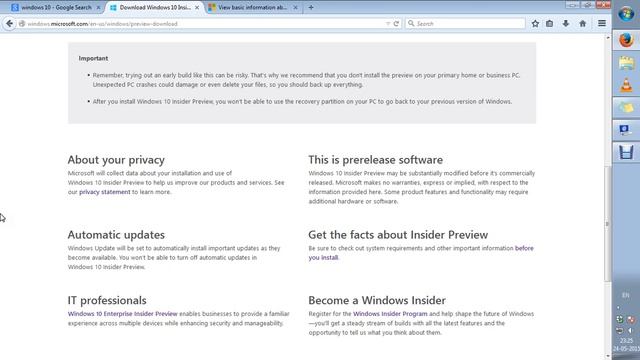Click the Search box in the toolbar
640x360 pixels.
point(465,24)
